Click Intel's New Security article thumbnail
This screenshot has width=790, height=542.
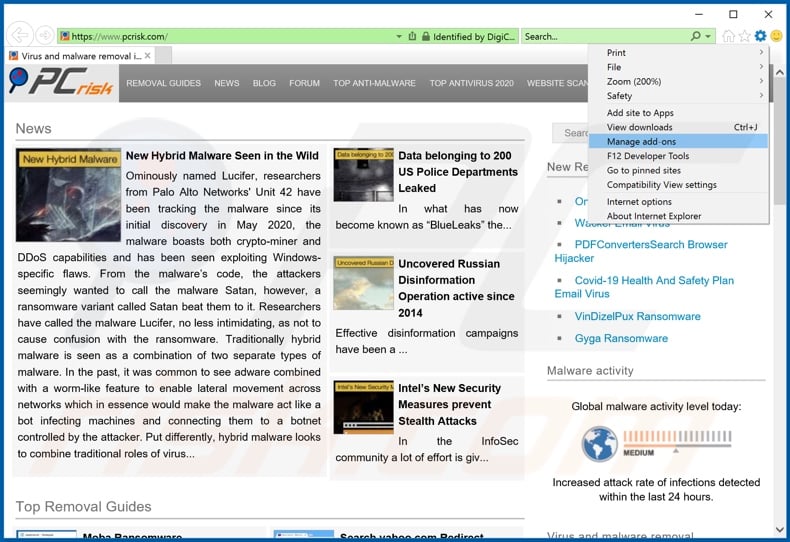pos(363,408)
